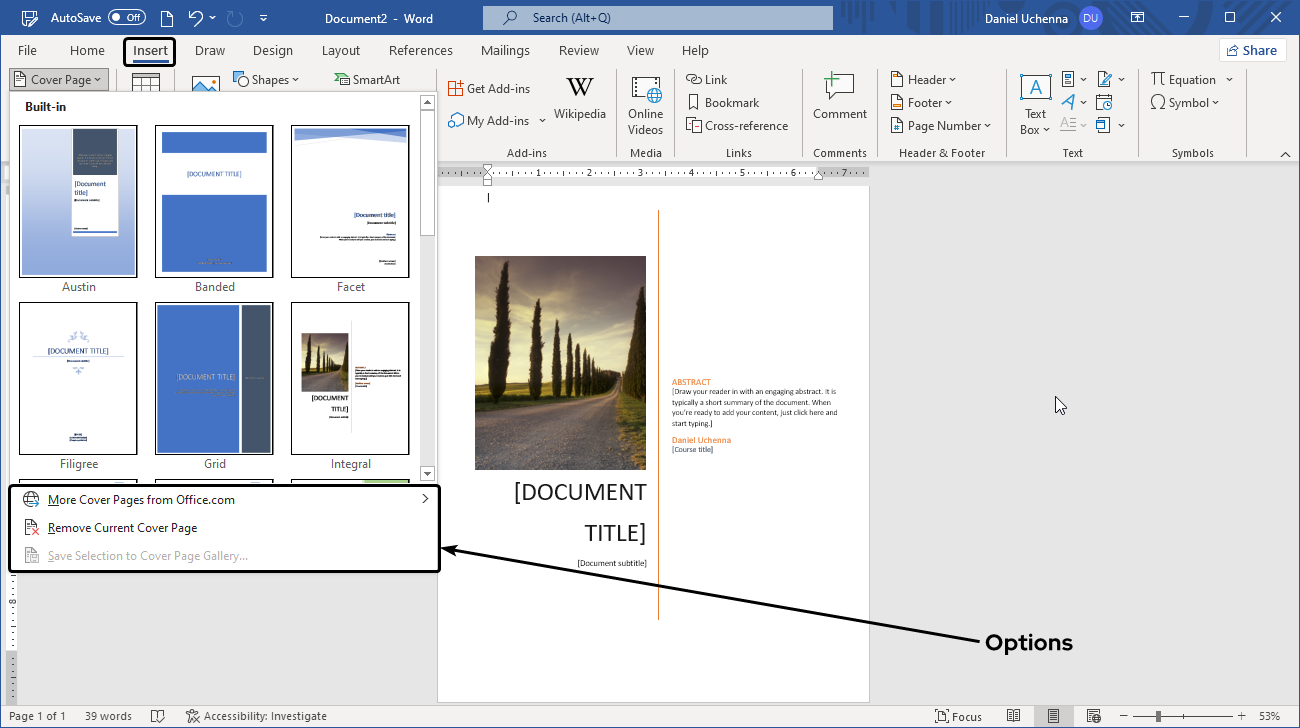The width and height of the screenshot is (1300, 728).
Task: Open the References tab
Action: tap(420, 51)
